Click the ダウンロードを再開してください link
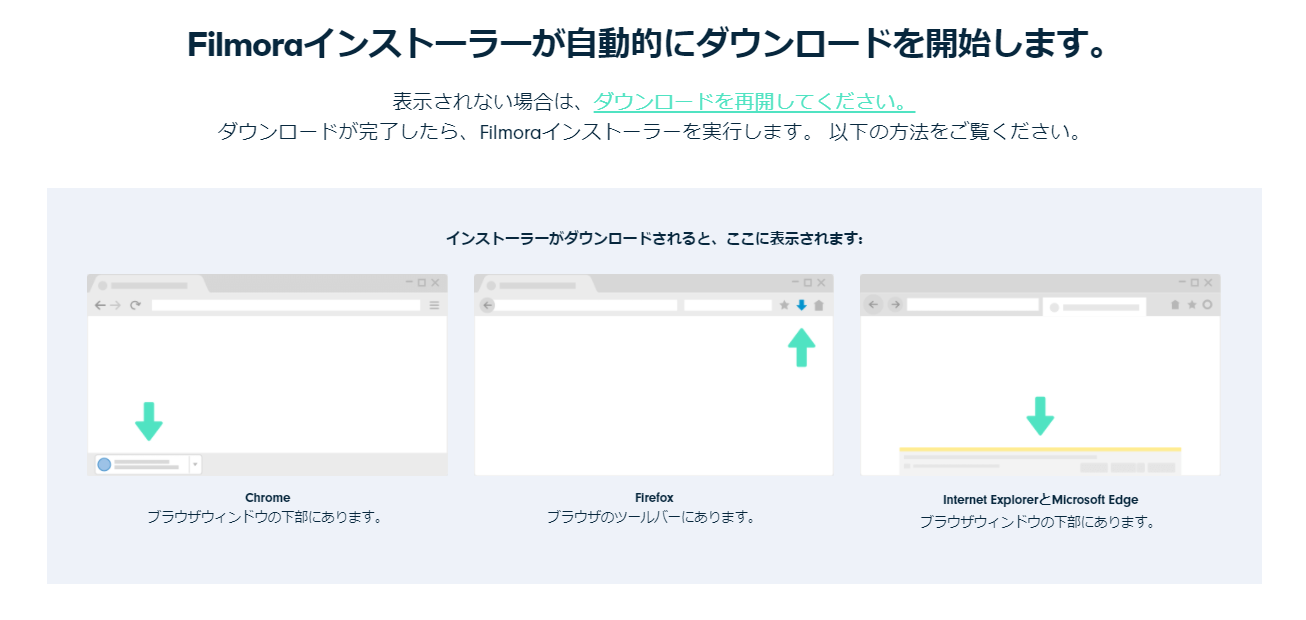1306x620 pixels. [x=754, y=102]
